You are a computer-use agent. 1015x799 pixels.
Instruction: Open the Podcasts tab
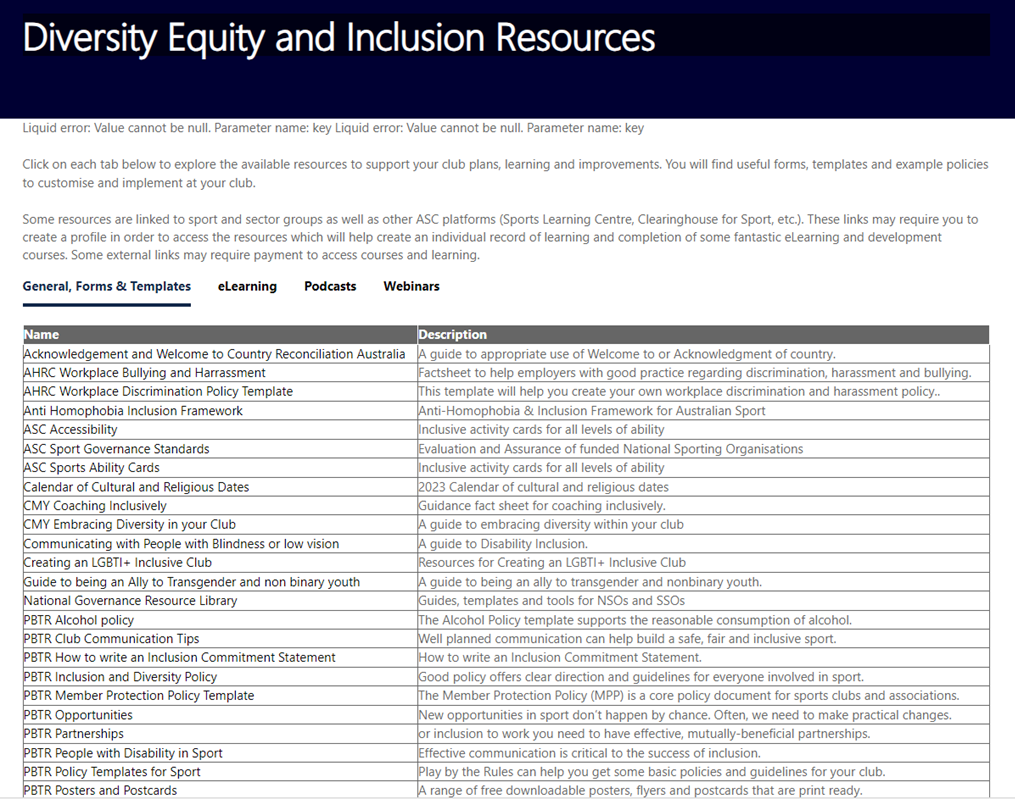(330, 286)
